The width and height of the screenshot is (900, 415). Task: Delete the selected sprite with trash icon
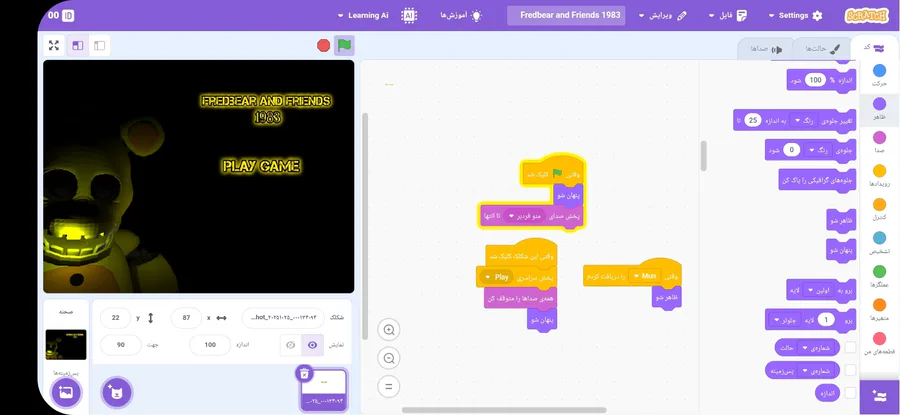(305, 374)
